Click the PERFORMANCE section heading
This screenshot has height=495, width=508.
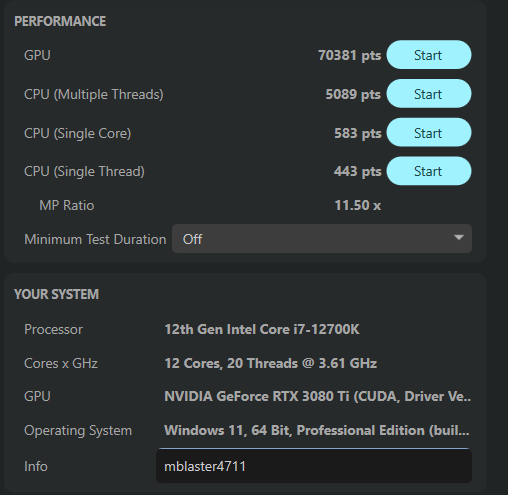[60, 21]
